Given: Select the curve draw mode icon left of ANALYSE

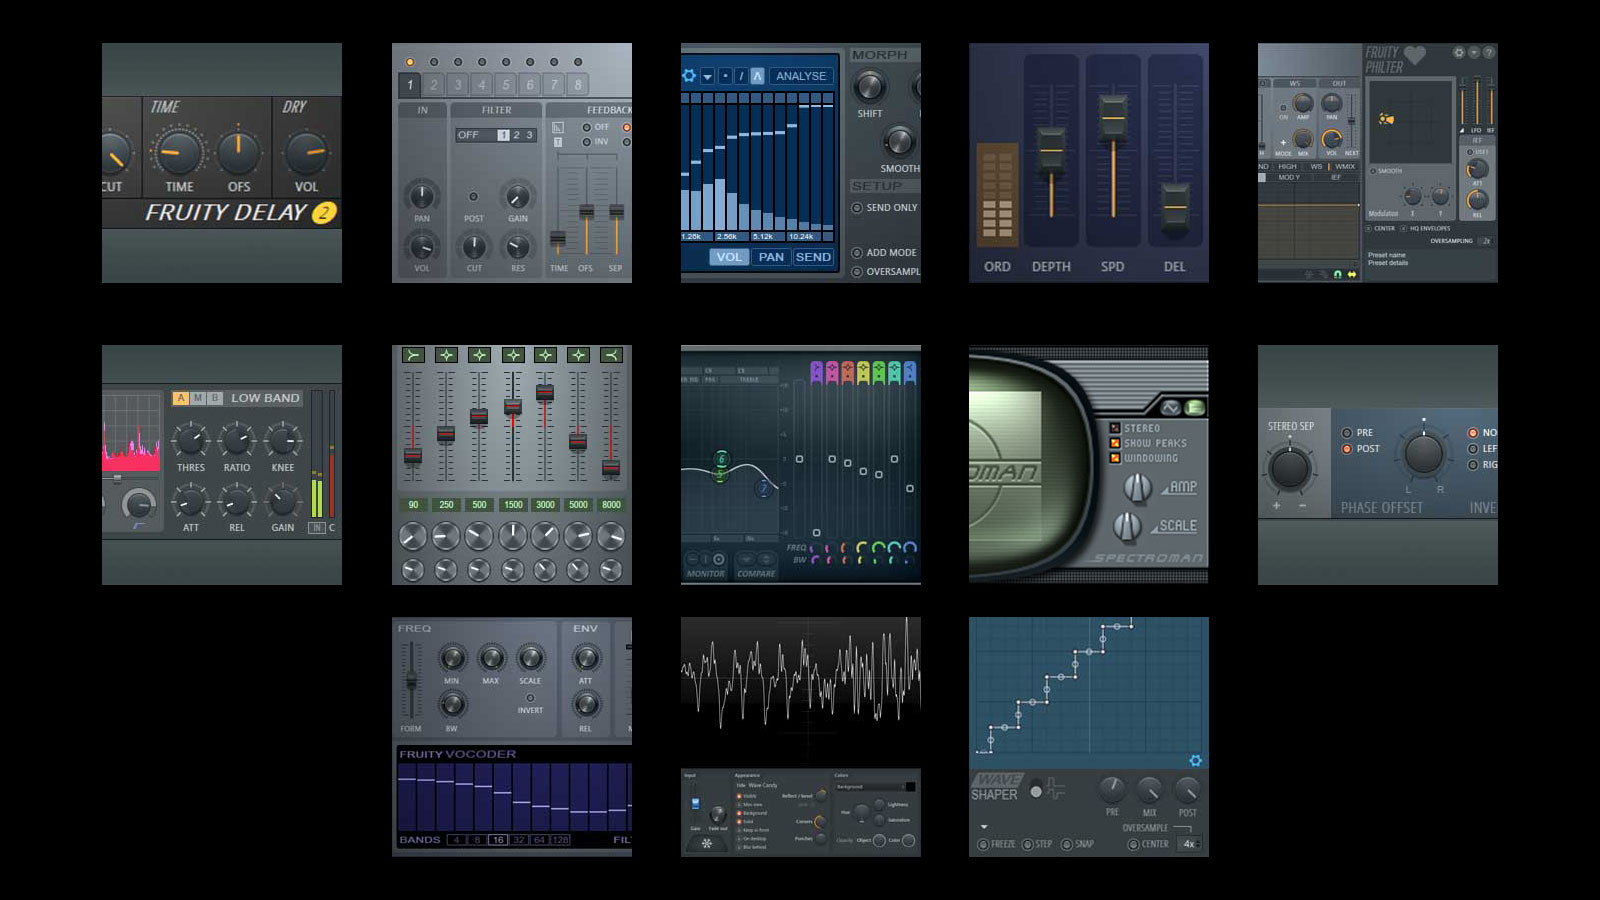Looking at the screenshot, I should [757, 76].
